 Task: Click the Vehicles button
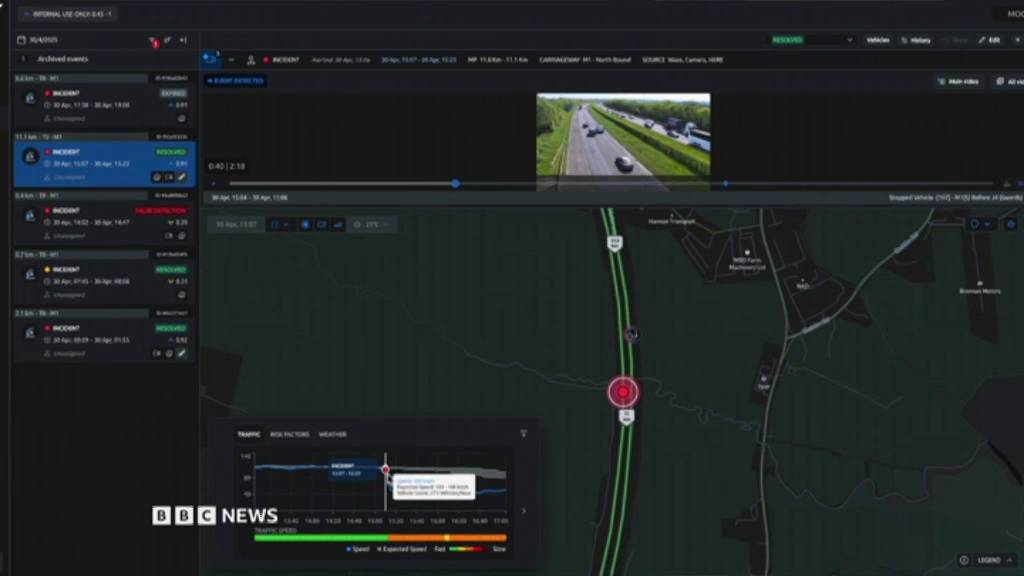pyautogui.click(x=877, y=40)
